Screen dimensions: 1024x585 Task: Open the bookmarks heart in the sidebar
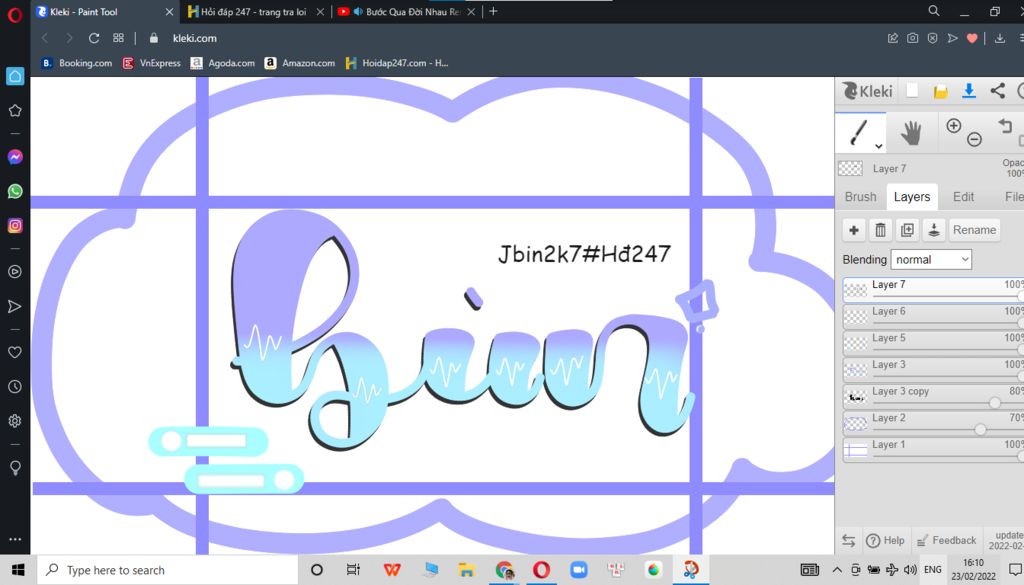pyautogui.click(x=15, y=353)
